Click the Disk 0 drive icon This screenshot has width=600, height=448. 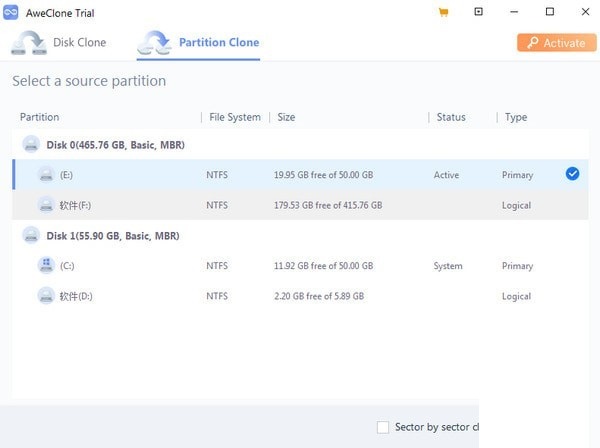(31, 144)
